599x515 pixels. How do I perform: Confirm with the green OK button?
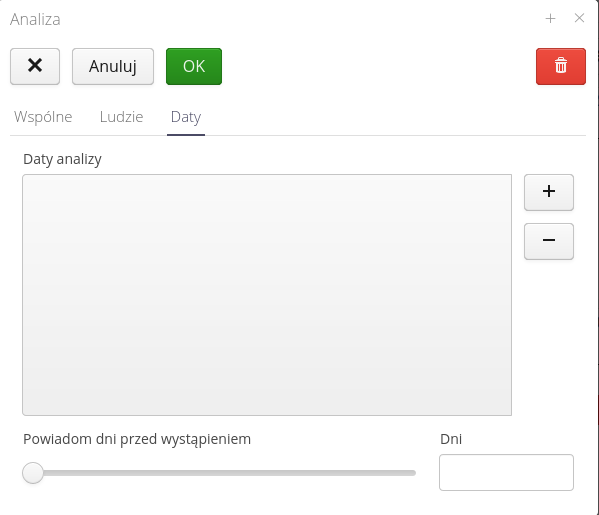194,66
